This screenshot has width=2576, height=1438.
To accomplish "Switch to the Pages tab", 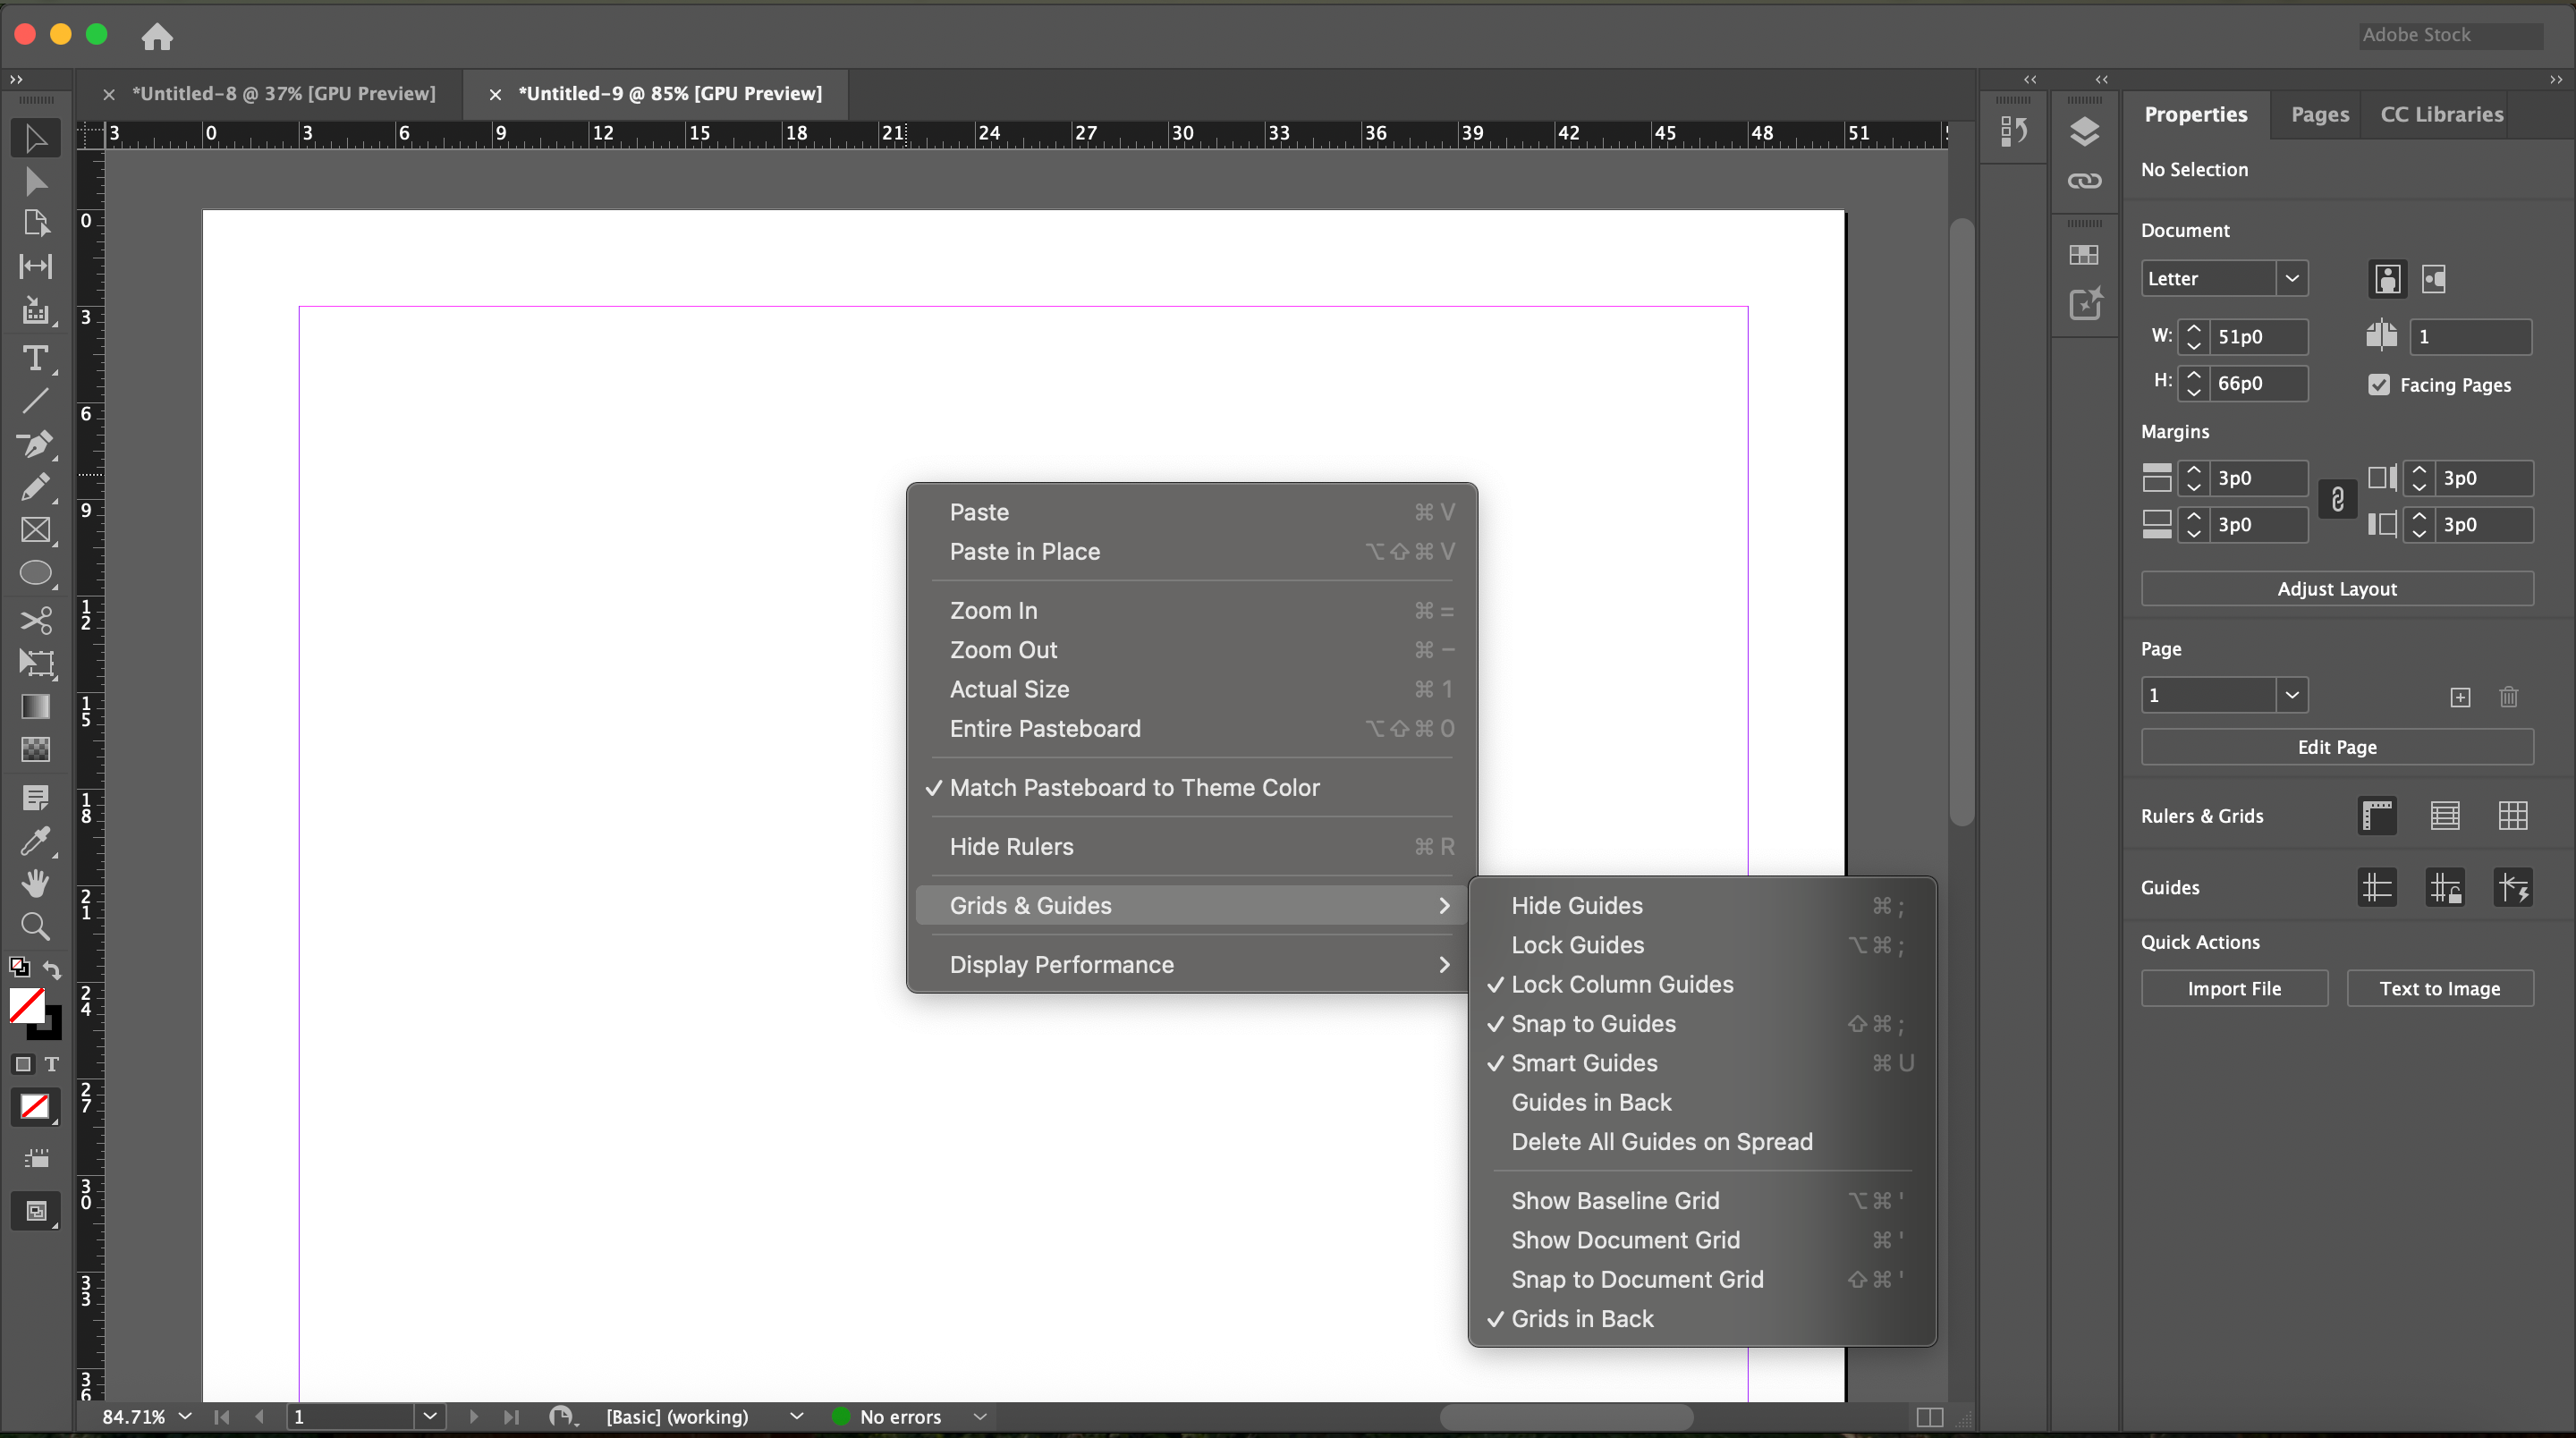I will (x=2319, y=114).
